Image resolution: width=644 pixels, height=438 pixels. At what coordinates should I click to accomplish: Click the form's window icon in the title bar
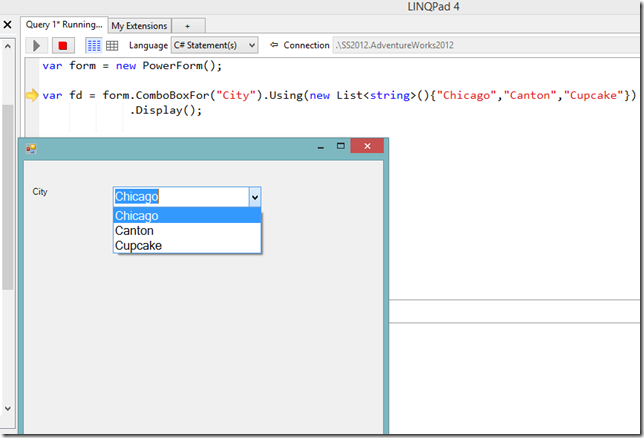coord(31,148)
